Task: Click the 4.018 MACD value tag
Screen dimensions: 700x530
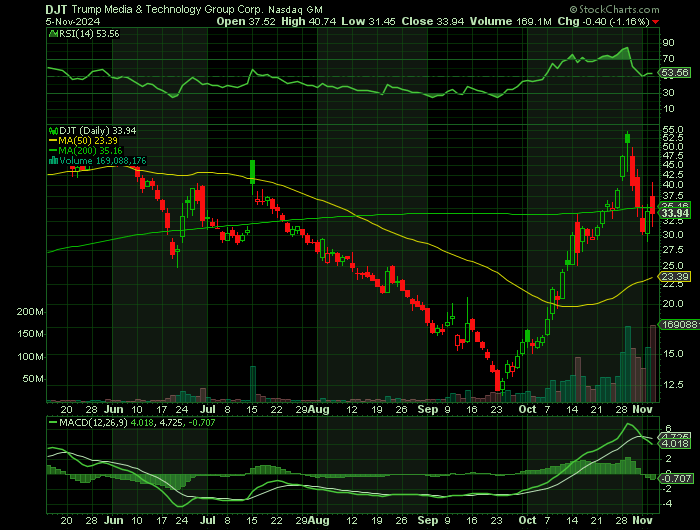Action: pos(675,444)
